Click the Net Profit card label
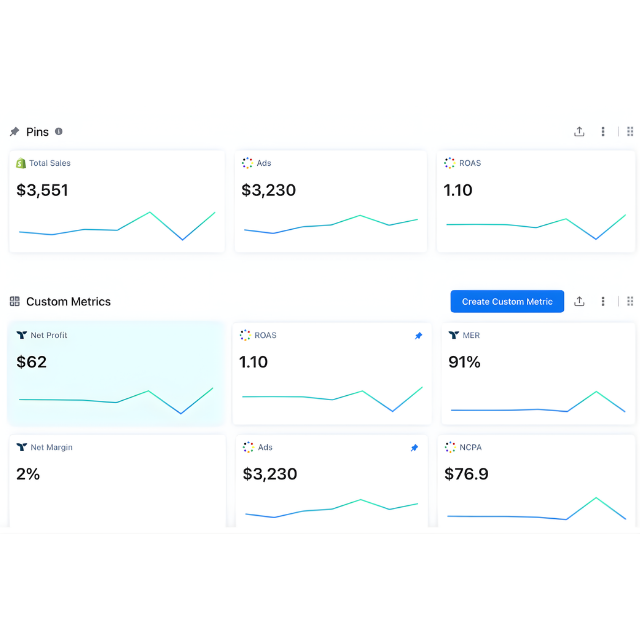 click(49, 335)
